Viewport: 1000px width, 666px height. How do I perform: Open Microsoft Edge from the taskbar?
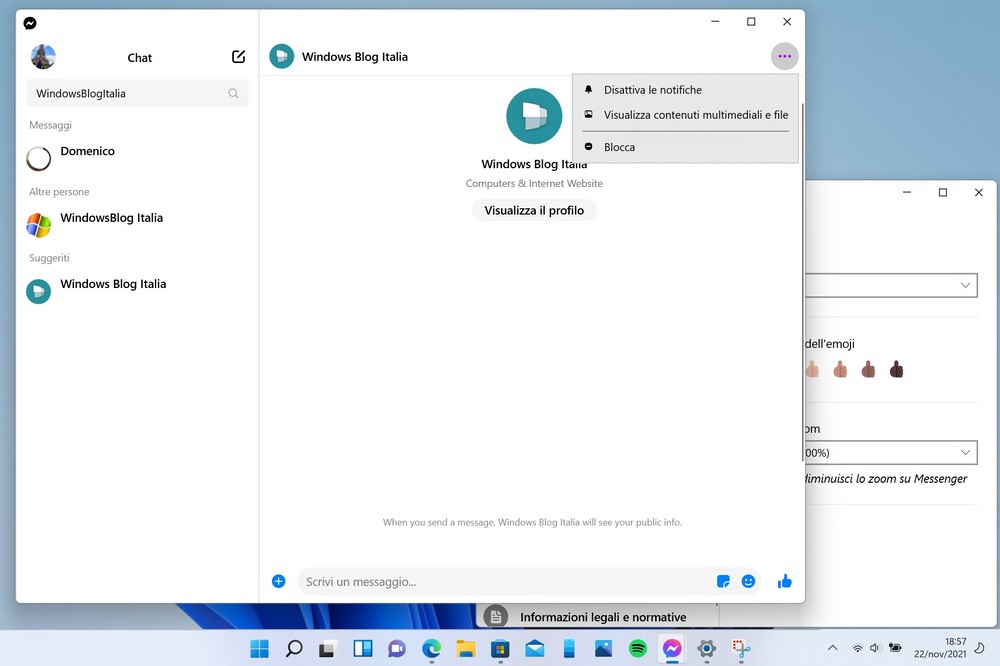[x=431, y=648]
